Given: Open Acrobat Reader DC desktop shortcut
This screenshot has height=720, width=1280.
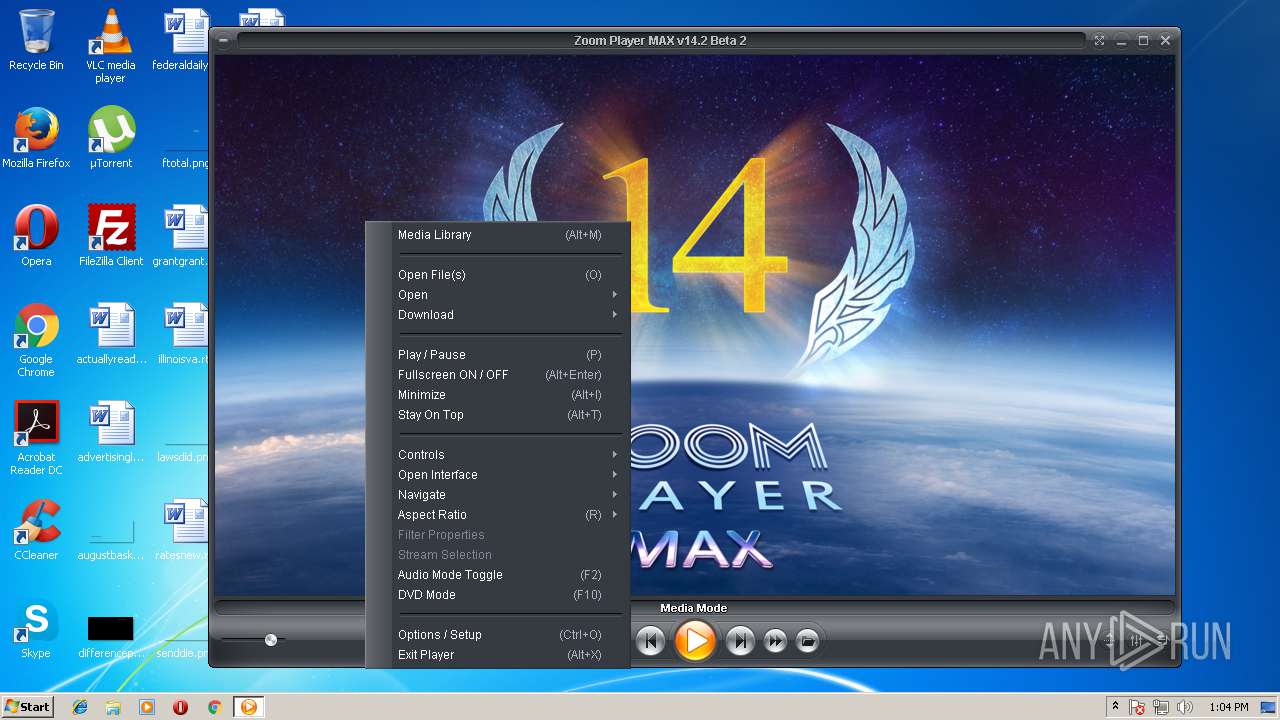Looking at the screenshot, I should pos(36,438).
